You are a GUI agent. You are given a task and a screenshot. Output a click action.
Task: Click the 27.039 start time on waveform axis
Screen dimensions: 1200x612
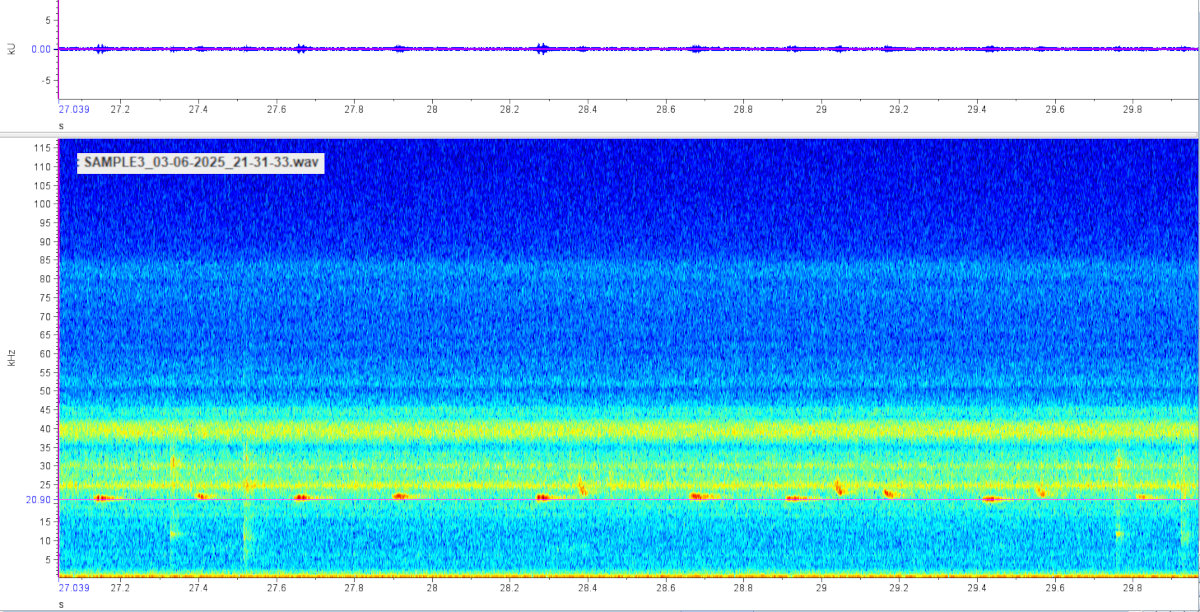coord(74,111)
